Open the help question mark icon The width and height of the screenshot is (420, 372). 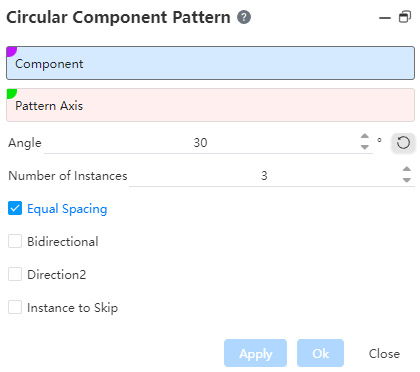[244, 17]
